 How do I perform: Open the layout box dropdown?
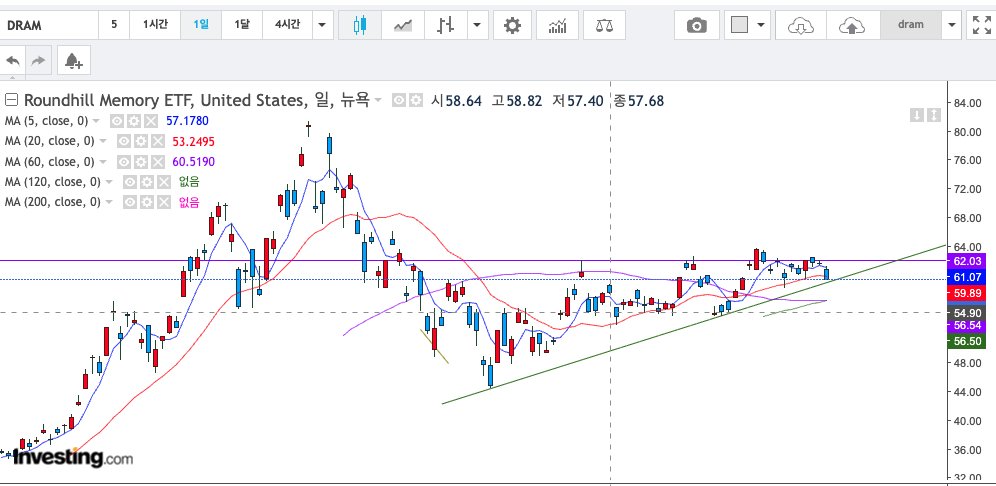click(749, 25)
